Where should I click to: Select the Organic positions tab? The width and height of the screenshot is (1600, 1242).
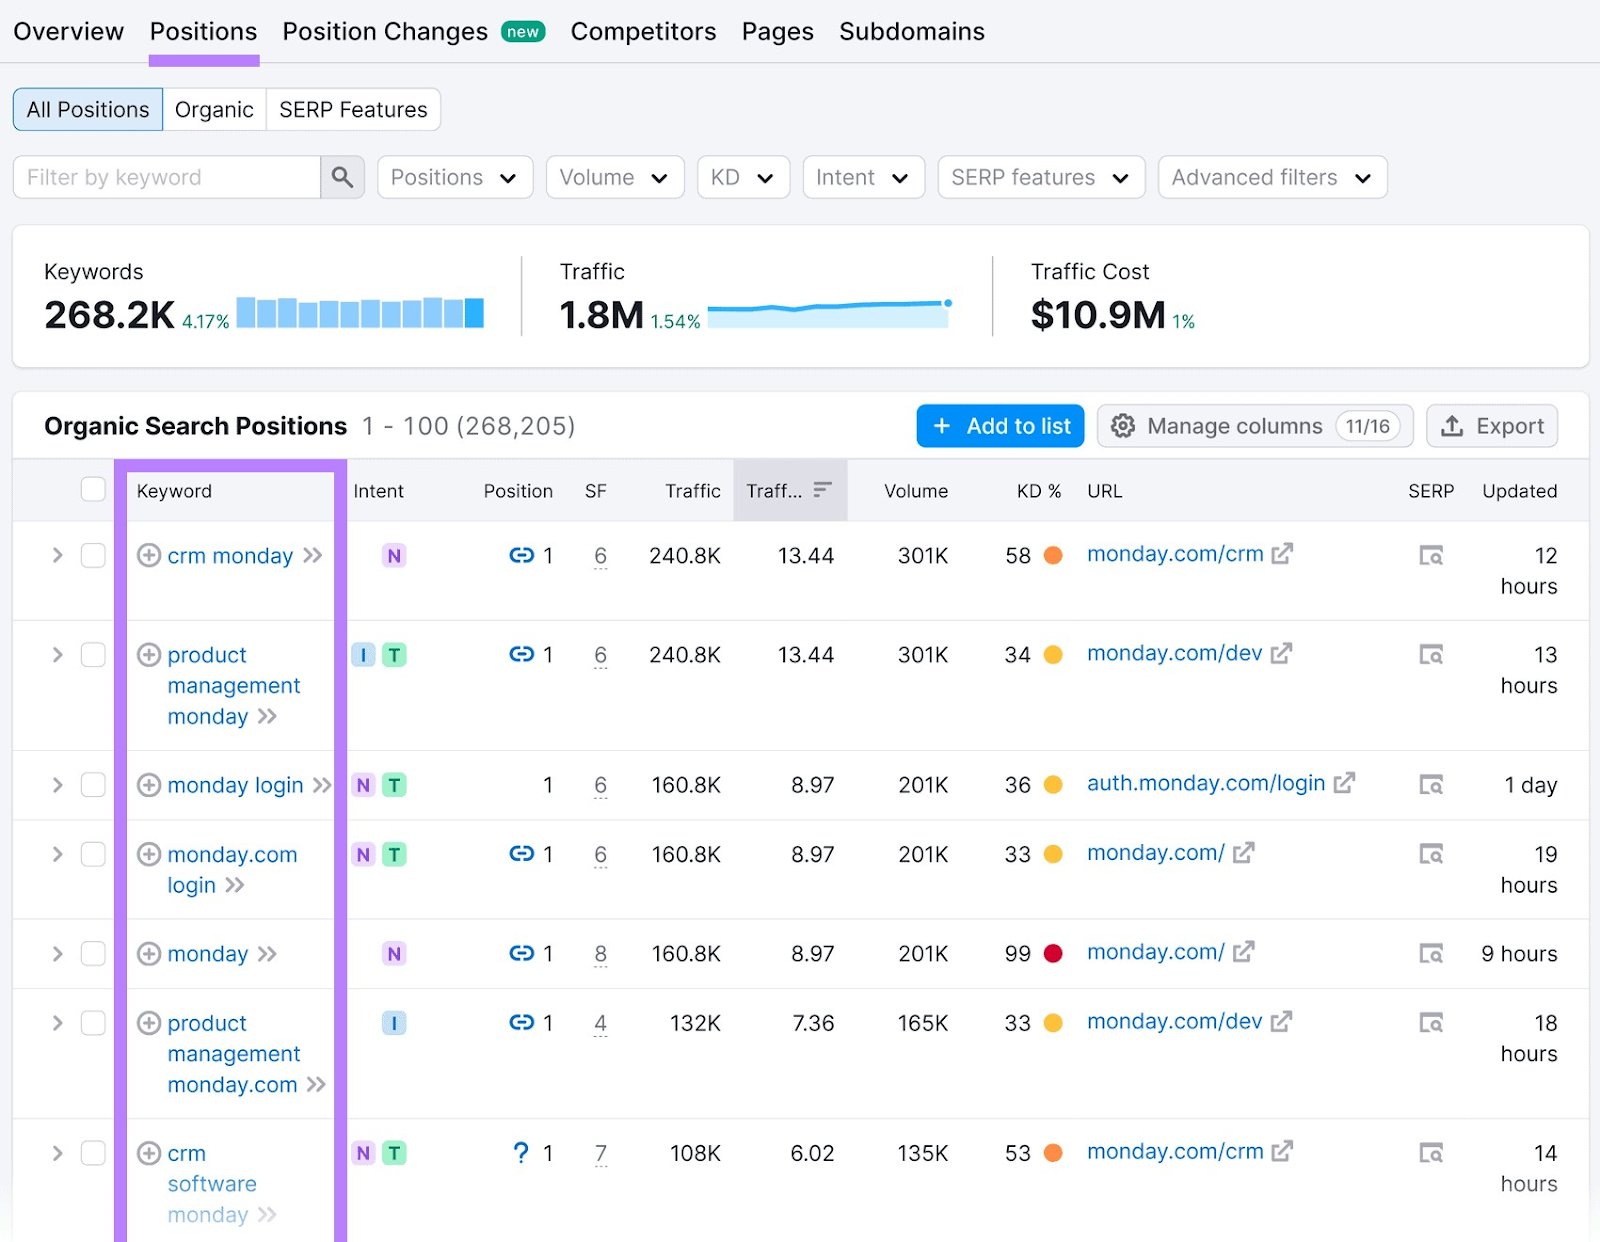coord(214,109)
